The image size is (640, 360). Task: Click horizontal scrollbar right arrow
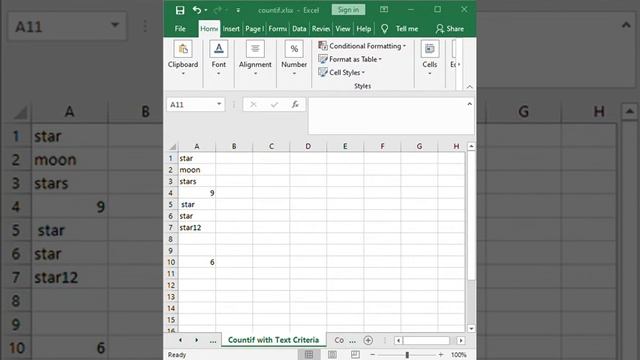point(461,340)
